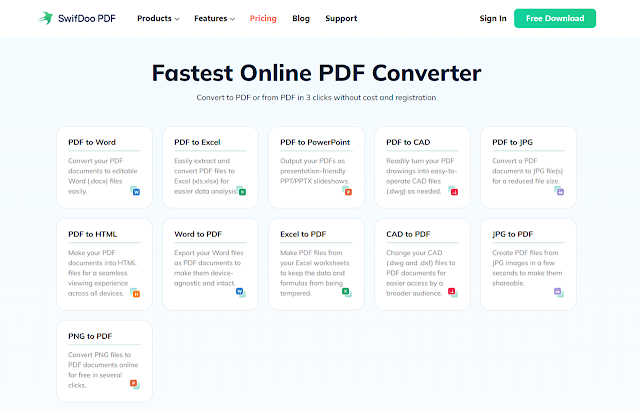Open the PDF to CAD converter title
This screenshot has height=412, width=640.
pyautogui.click(x=408, y=142)
